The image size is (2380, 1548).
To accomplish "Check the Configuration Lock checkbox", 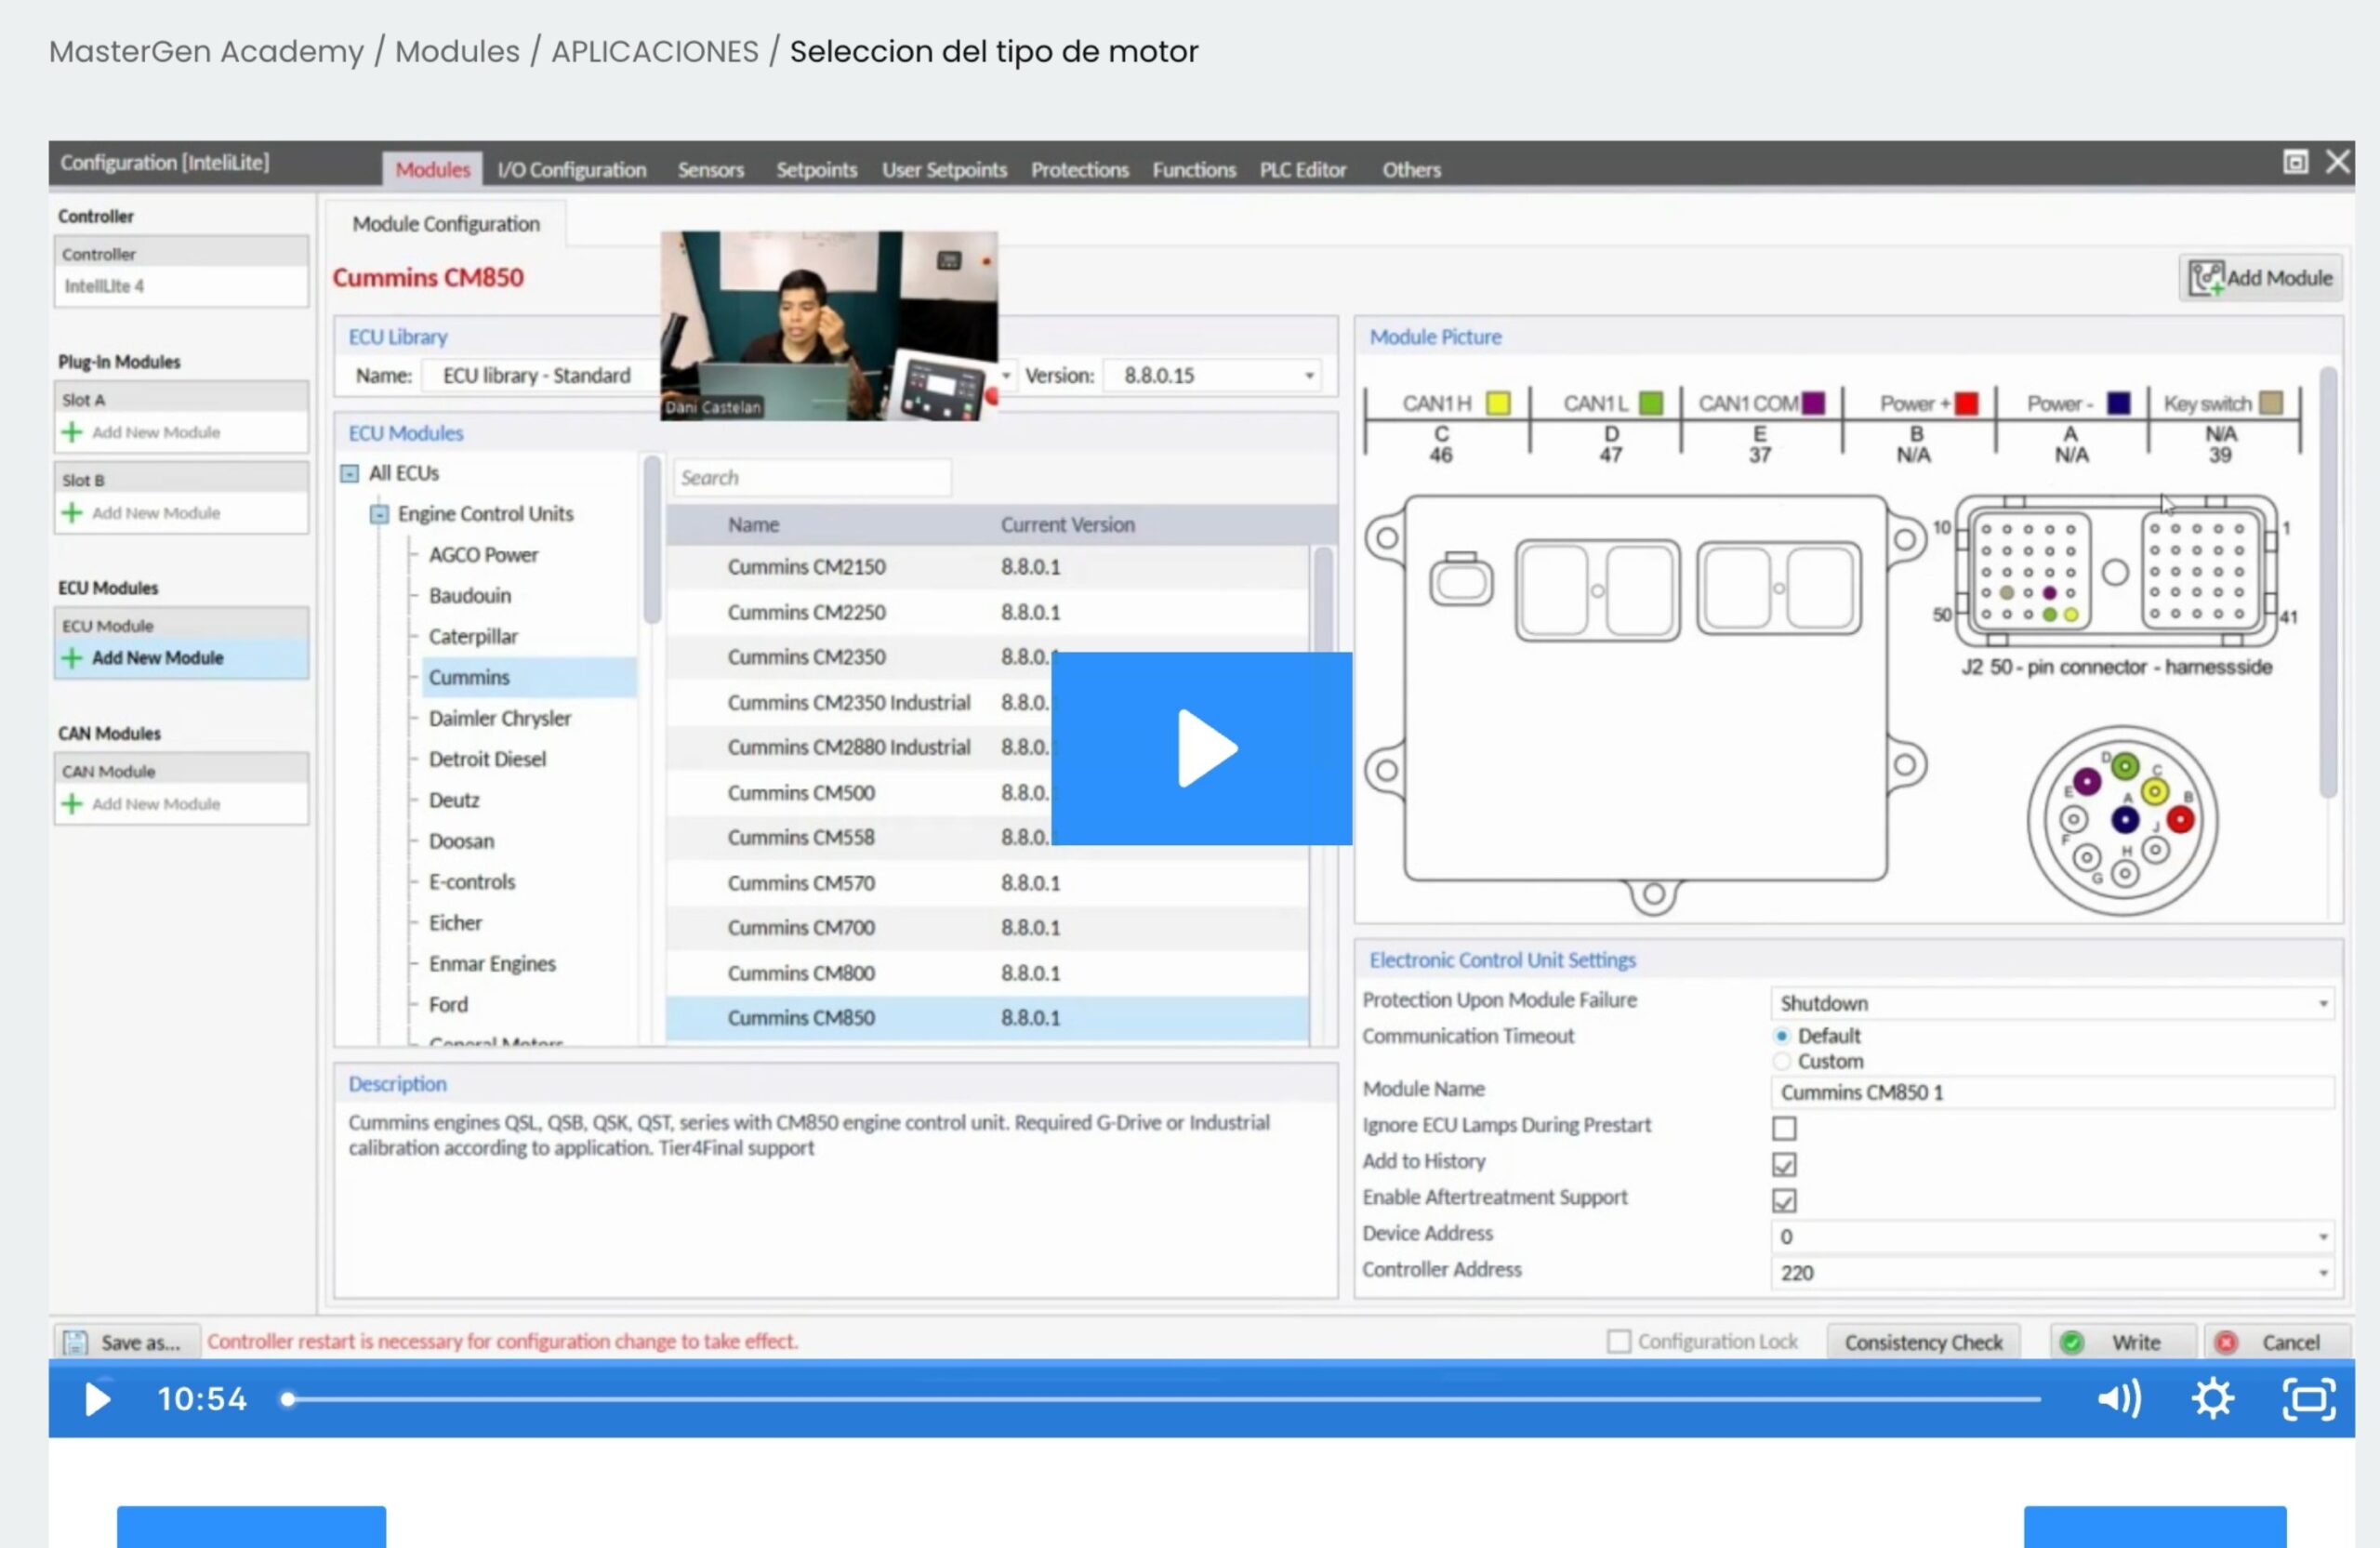I will point(1618,1341).
